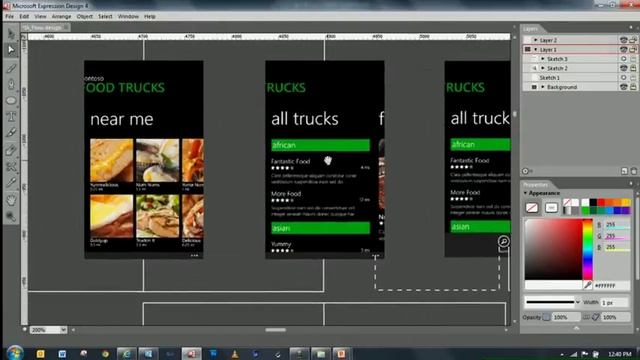The image size is (640, 360).
Task: Open the Help menu
Action: [150, 16]
